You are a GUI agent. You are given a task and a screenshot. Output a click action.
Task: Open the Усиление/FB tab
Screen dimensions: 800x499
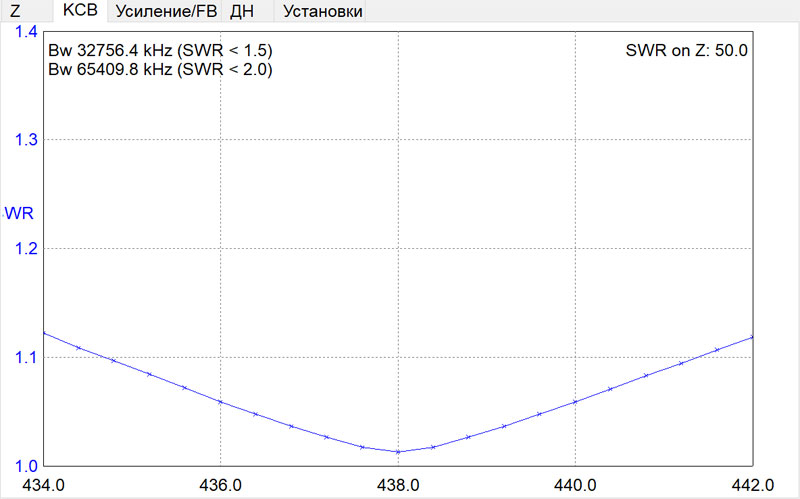[165, 12]
